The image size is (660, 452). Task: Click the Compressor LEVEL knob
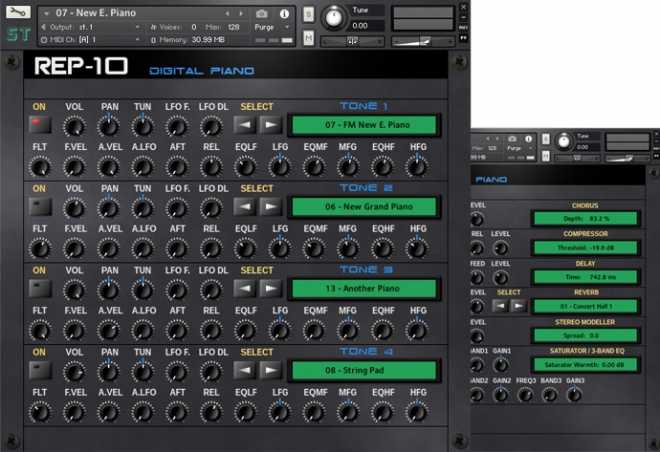(500, 248)
